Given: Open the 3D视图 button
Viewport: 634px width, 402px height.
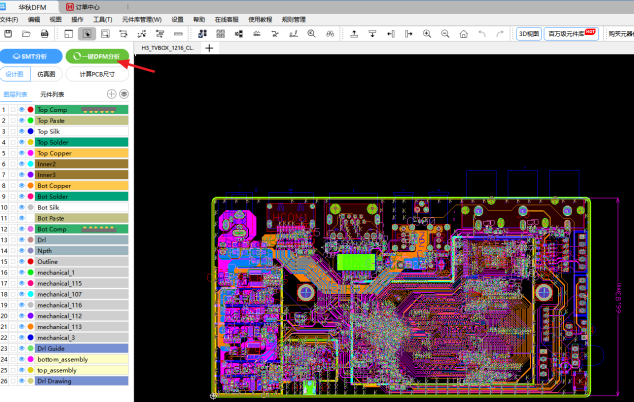Looking at the screenshot, I should [x=529, y=34].
